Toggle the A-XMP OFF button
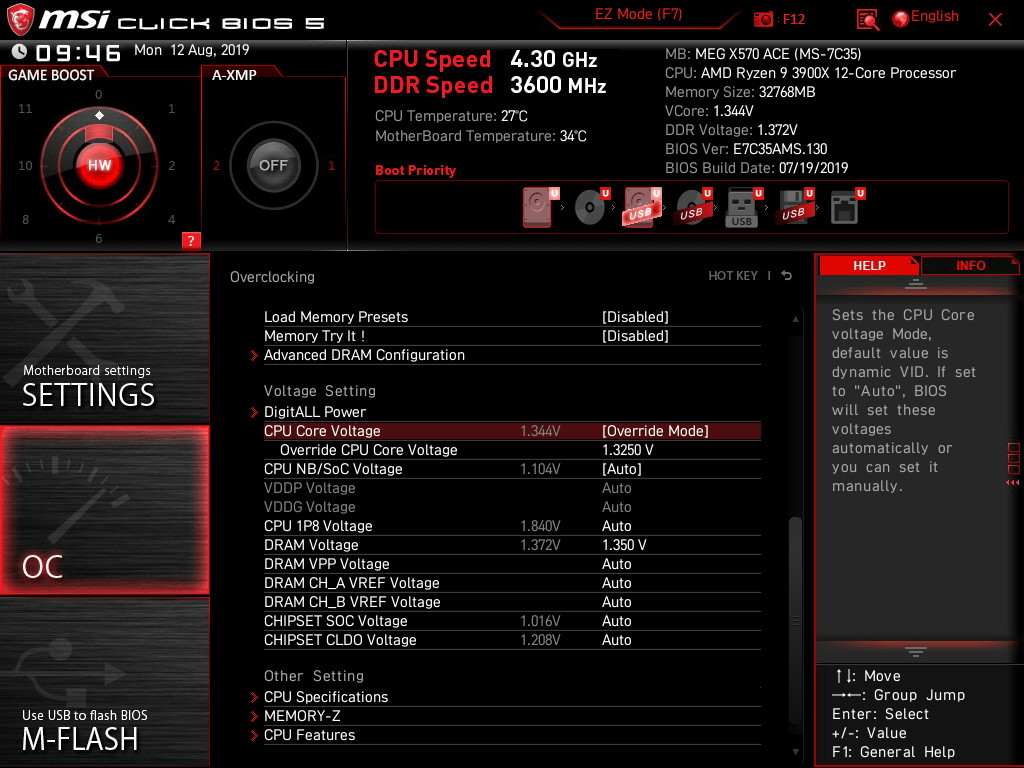This screenshot has width=1024, height=768. pyautogui.click(x=273, y=165)
